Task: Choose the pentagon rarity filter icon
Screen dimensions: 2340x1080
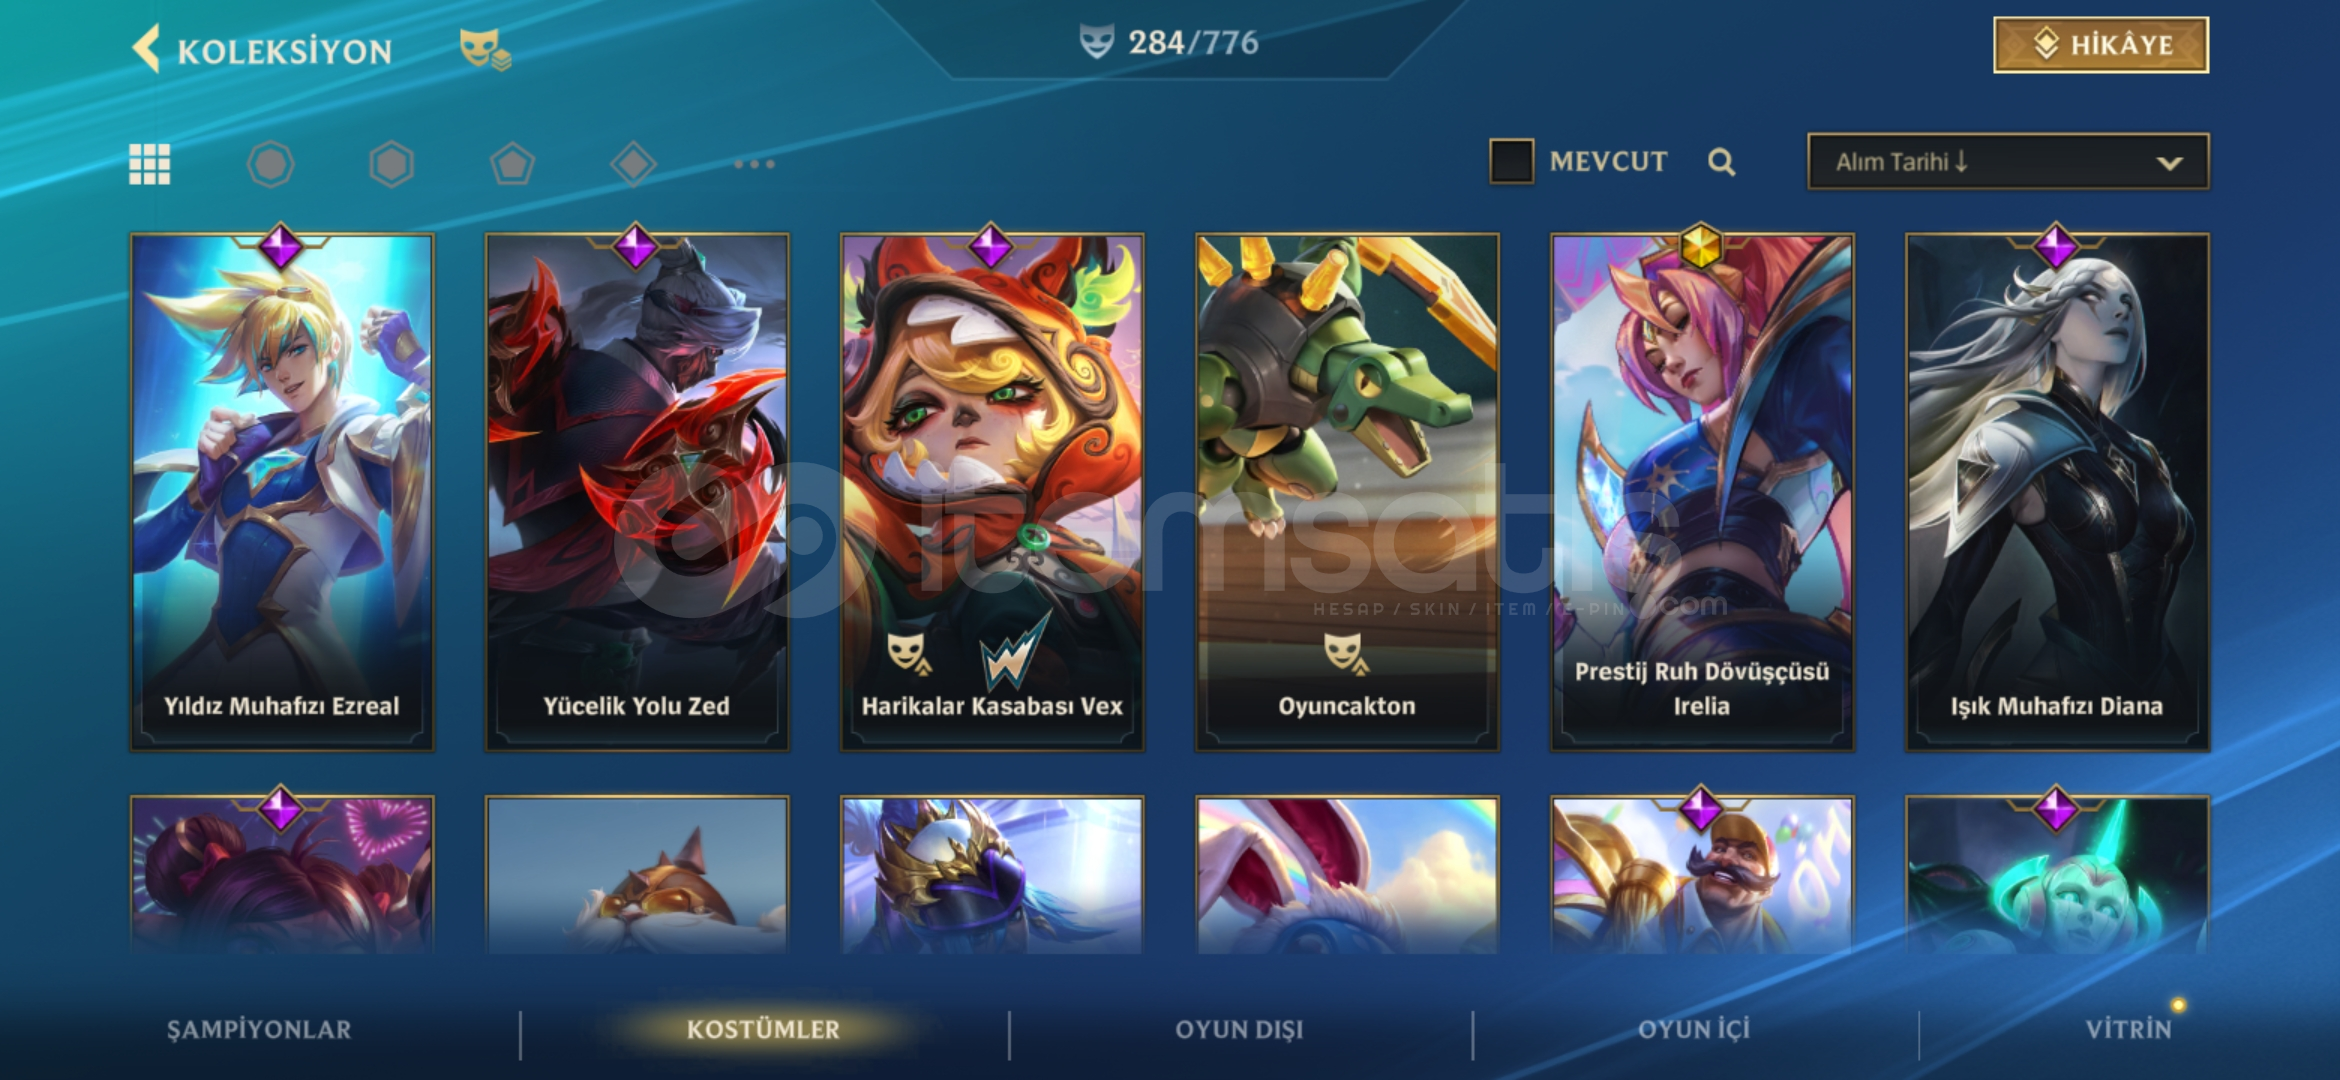Action: (512, 164)
